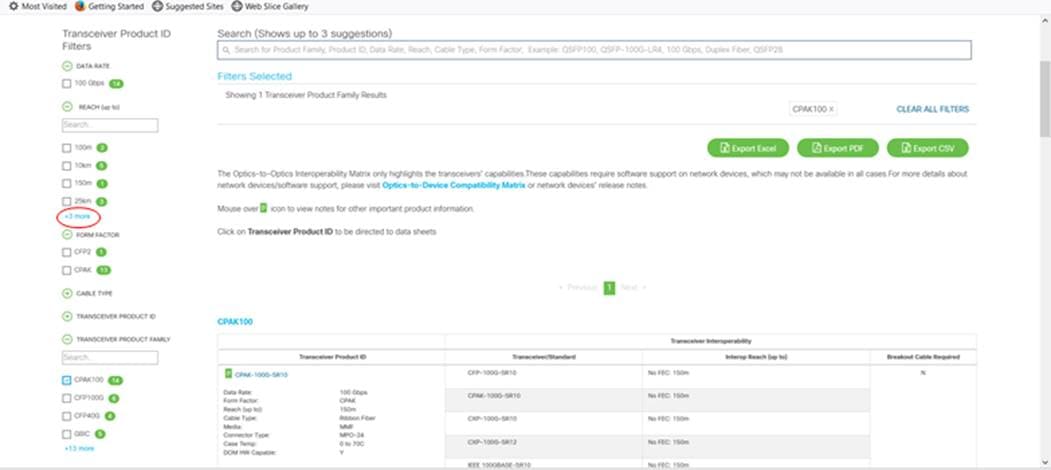This screenshot has height=470, width=1051.
Task: Focus the Reach filter search box
Action: click(x=110, y=125)
